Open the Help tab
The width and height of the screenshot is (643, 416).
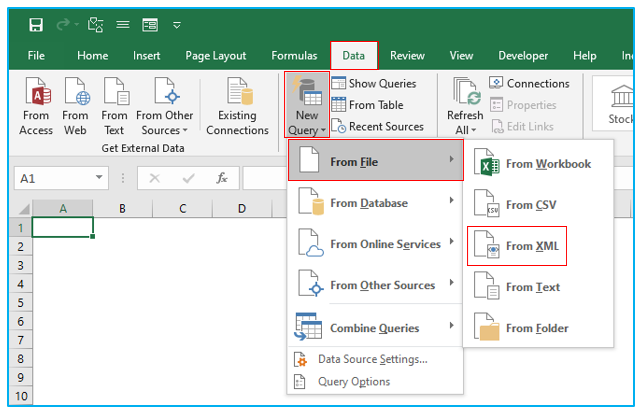tap(584, 55)
